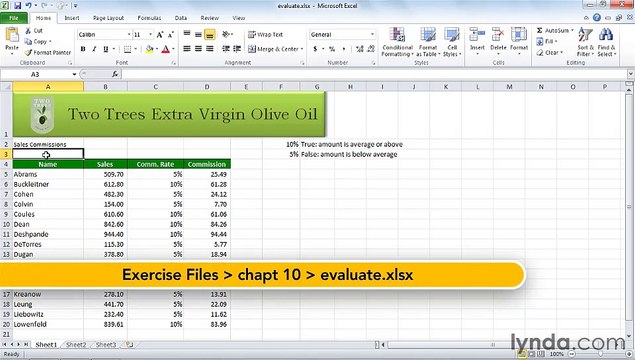
Task: Click the Cell Styles icon
Action: point(452,35)
